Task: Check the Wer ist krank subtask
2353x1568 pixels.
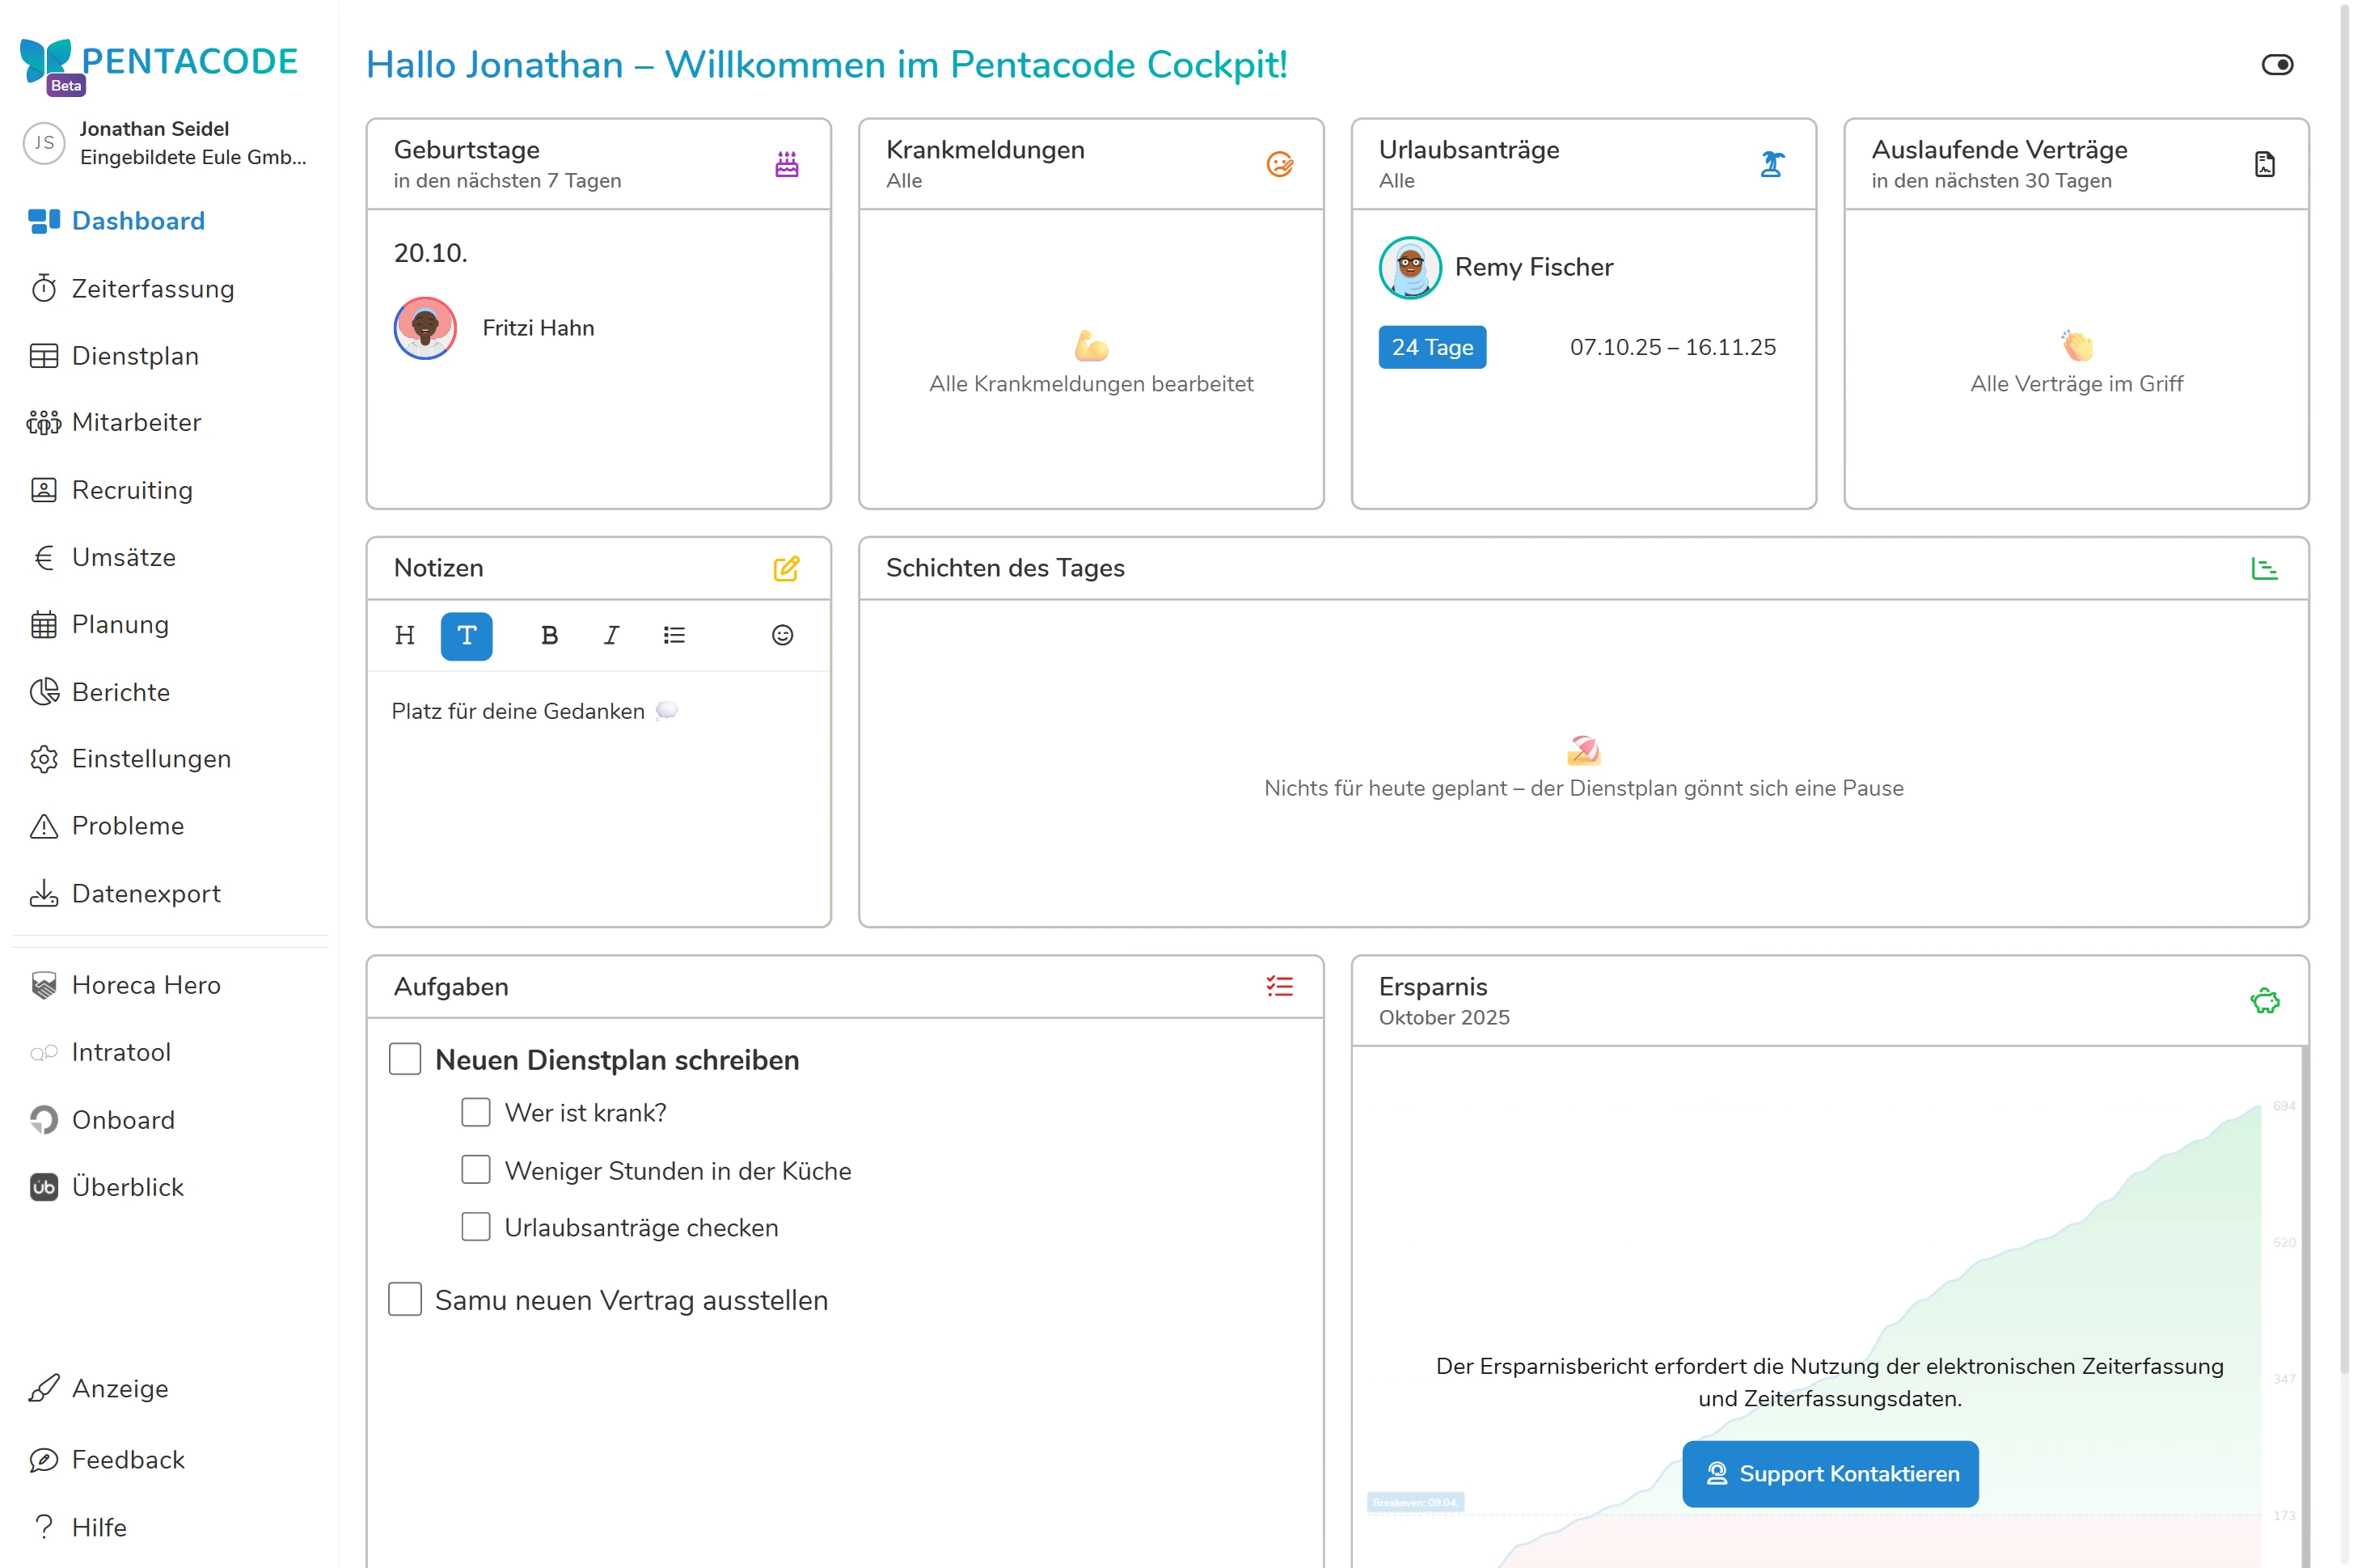Action: coord(476,1111)
